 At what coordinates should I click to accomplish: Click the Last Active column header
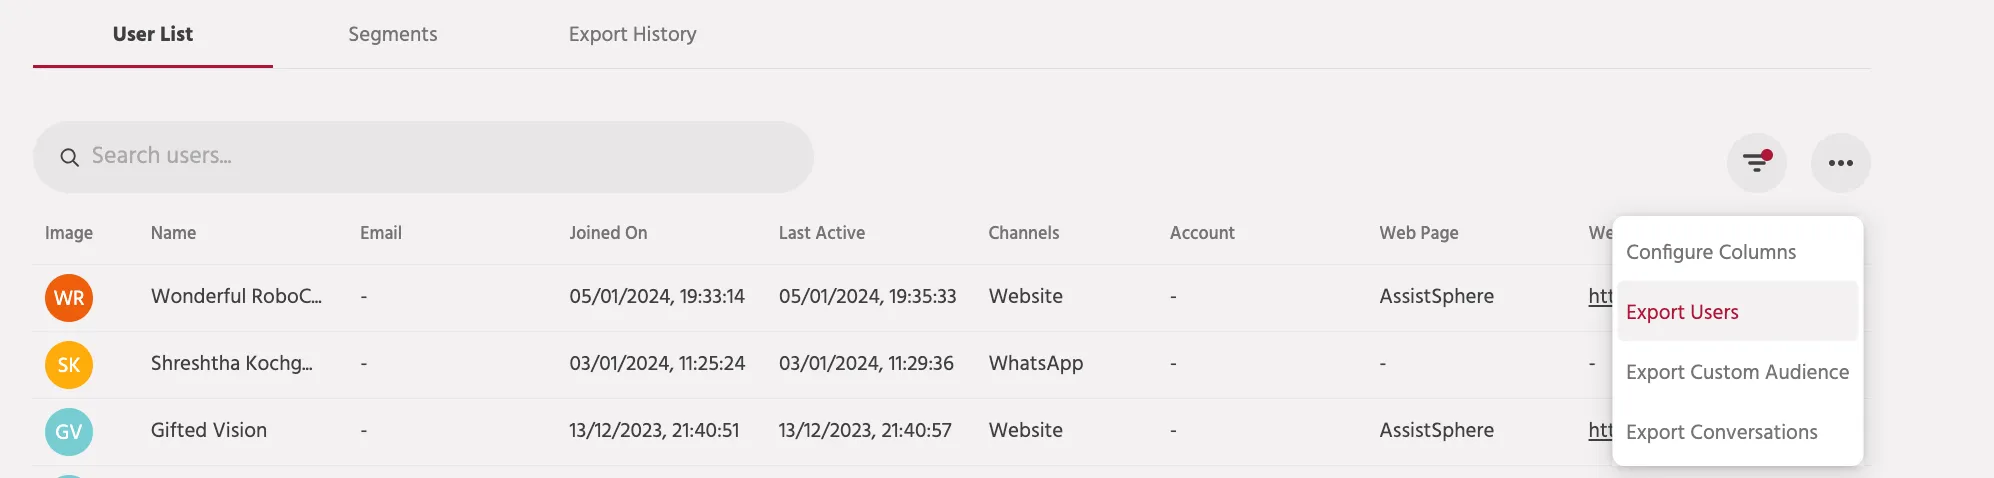tap(822, 233)
